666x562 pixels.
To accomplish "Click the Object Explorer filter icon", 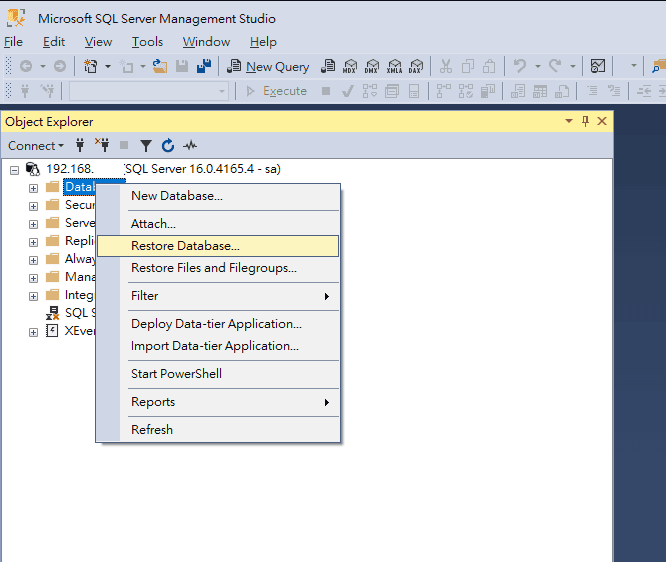I will point(146,146).
